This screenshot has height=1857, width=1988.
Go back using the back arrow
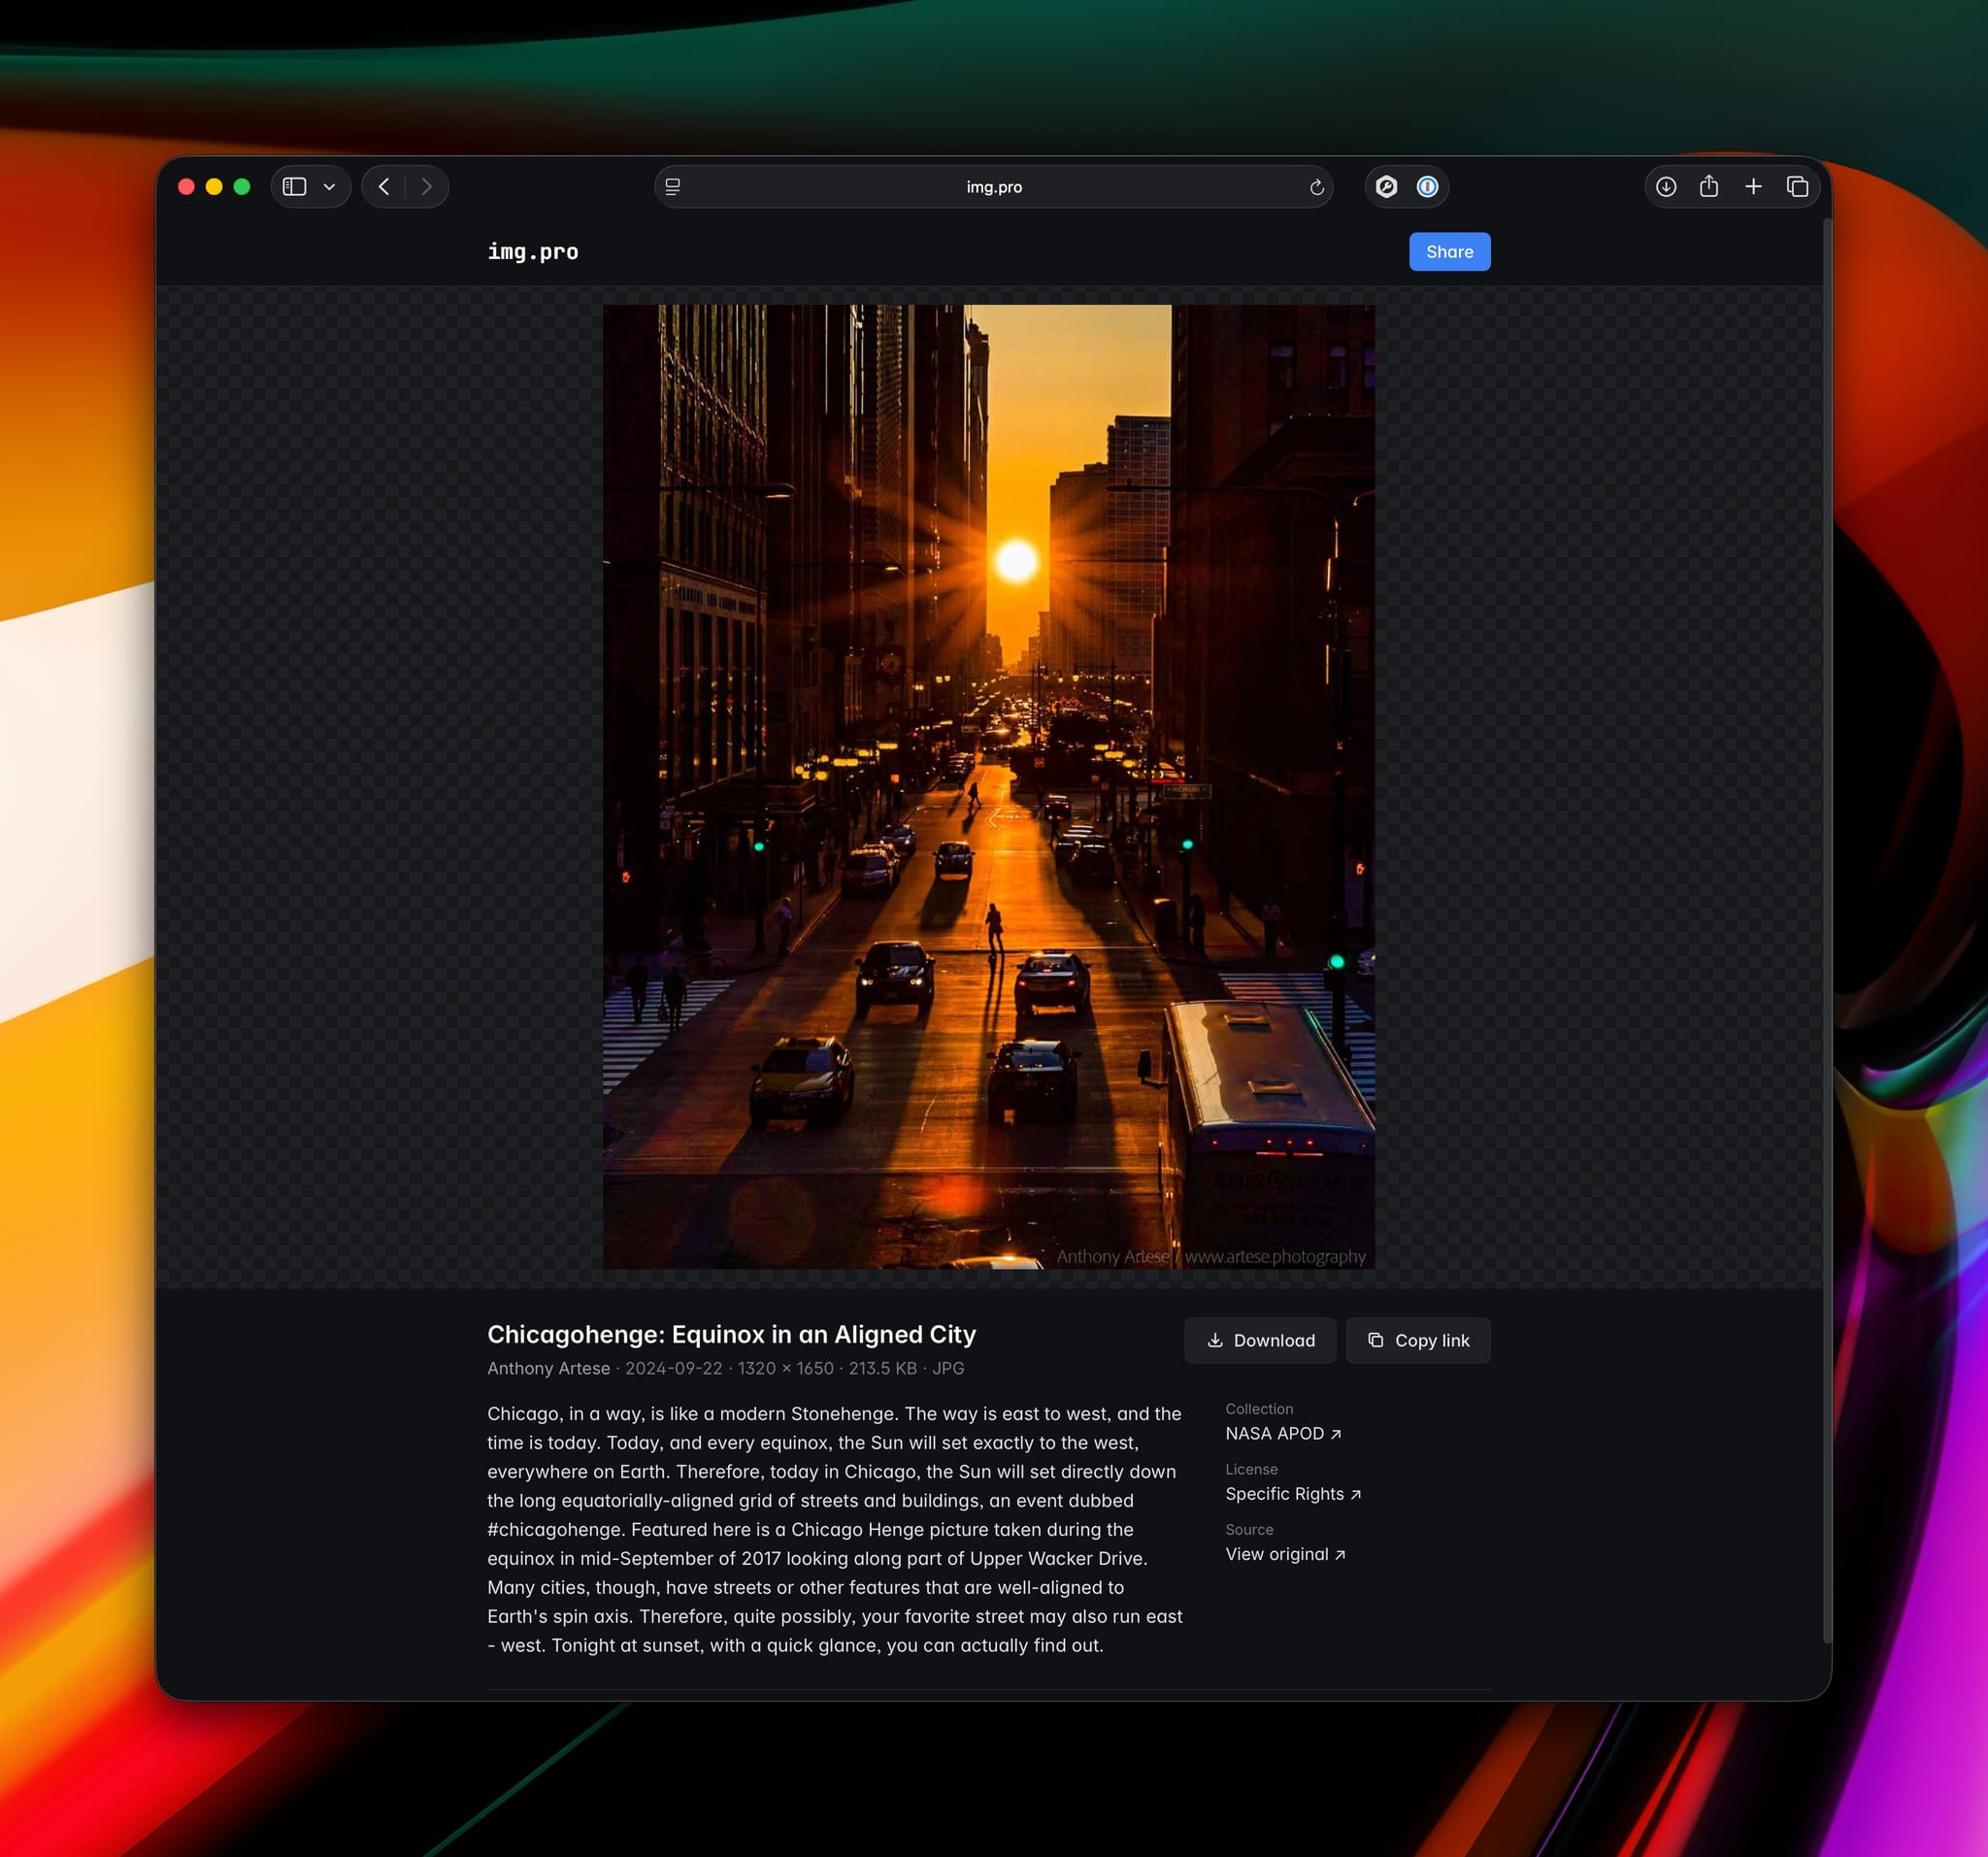click(384, 187)
